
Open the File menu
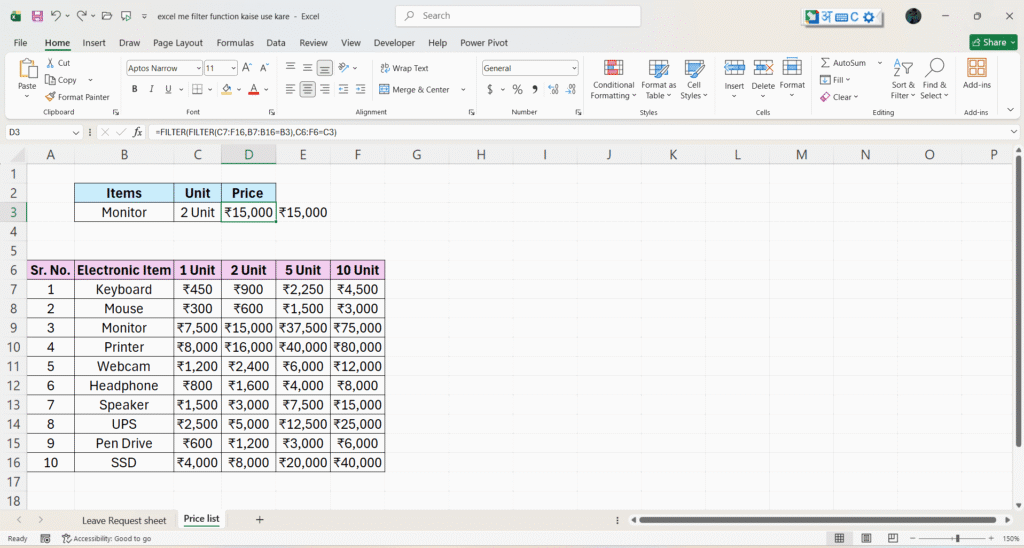click(x=20, y=42)
